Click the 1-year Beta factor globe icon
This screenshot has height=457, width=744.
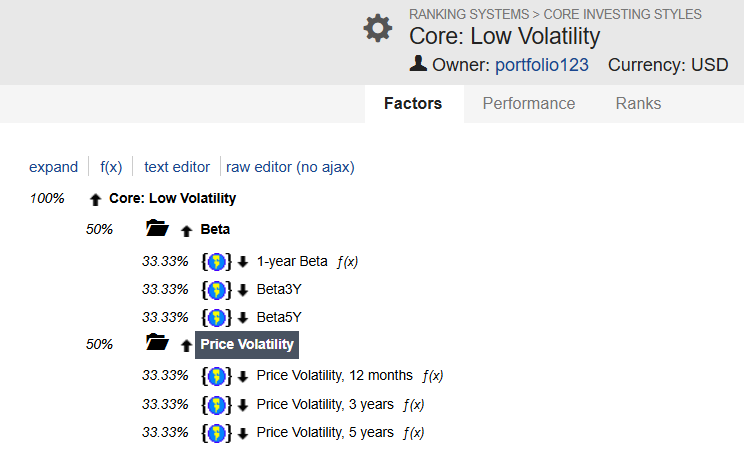point(218,262)
